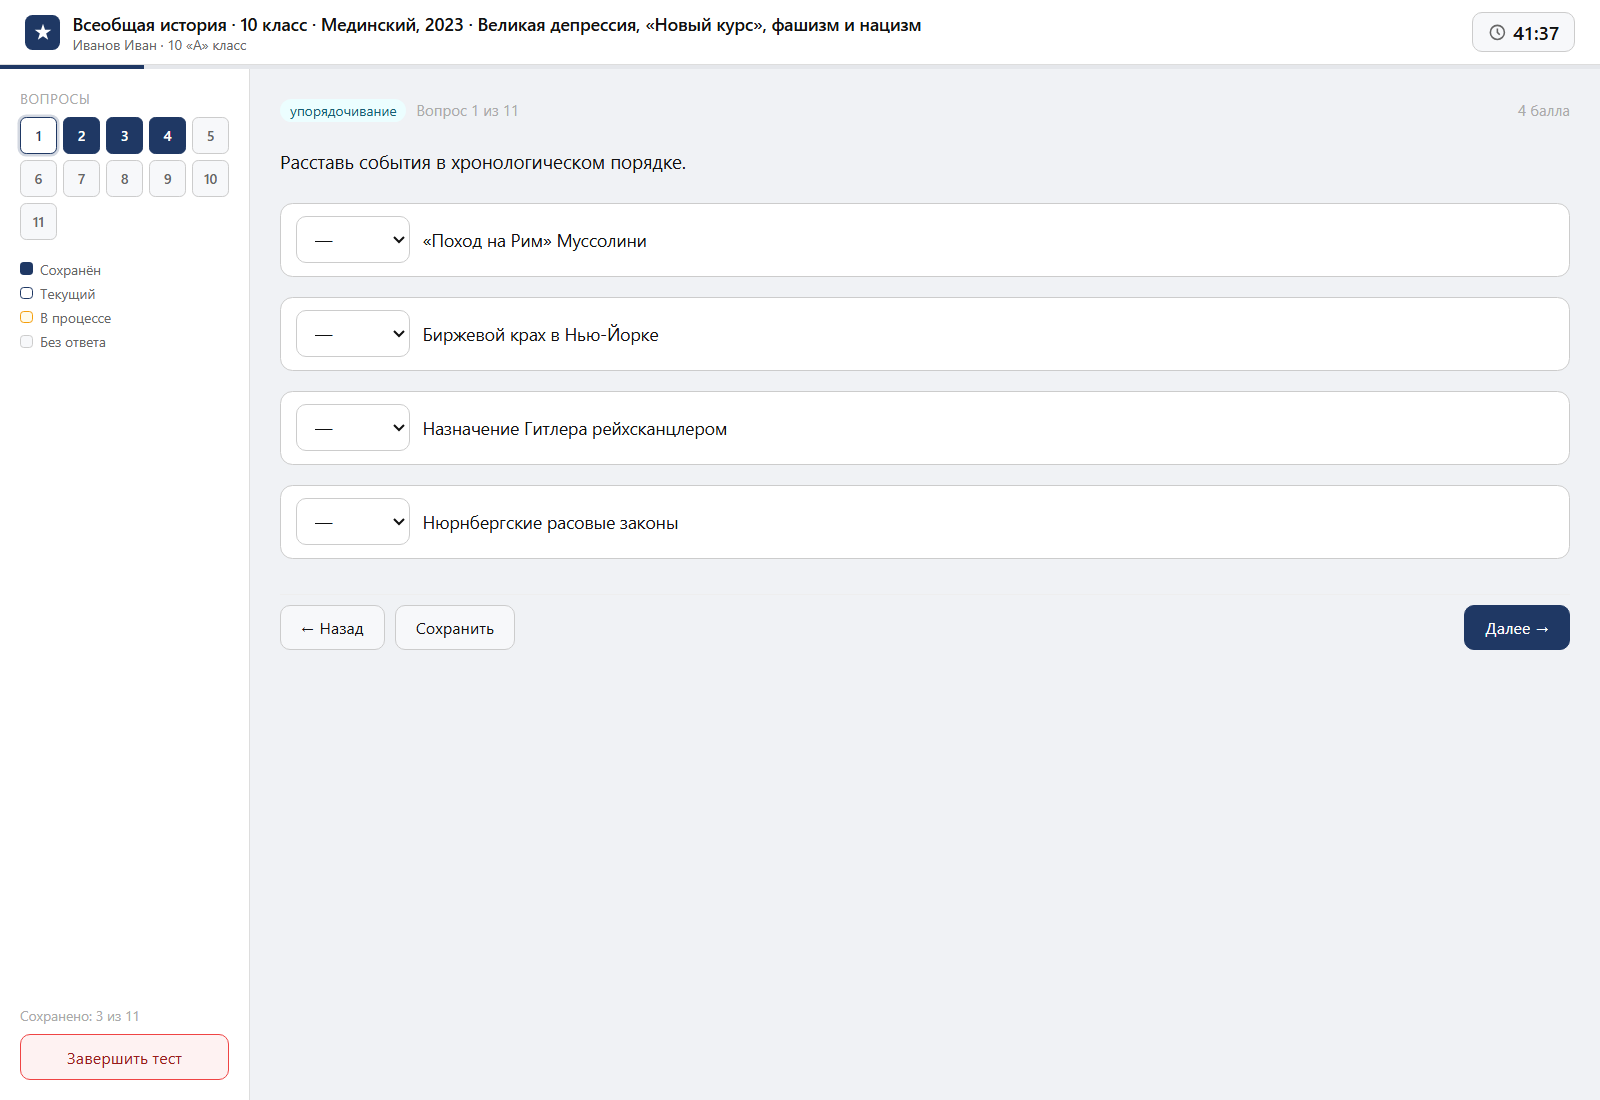Finish the test via Завершить тест
This screenshot has width=1600, height=1100.
pos(124,1058)
